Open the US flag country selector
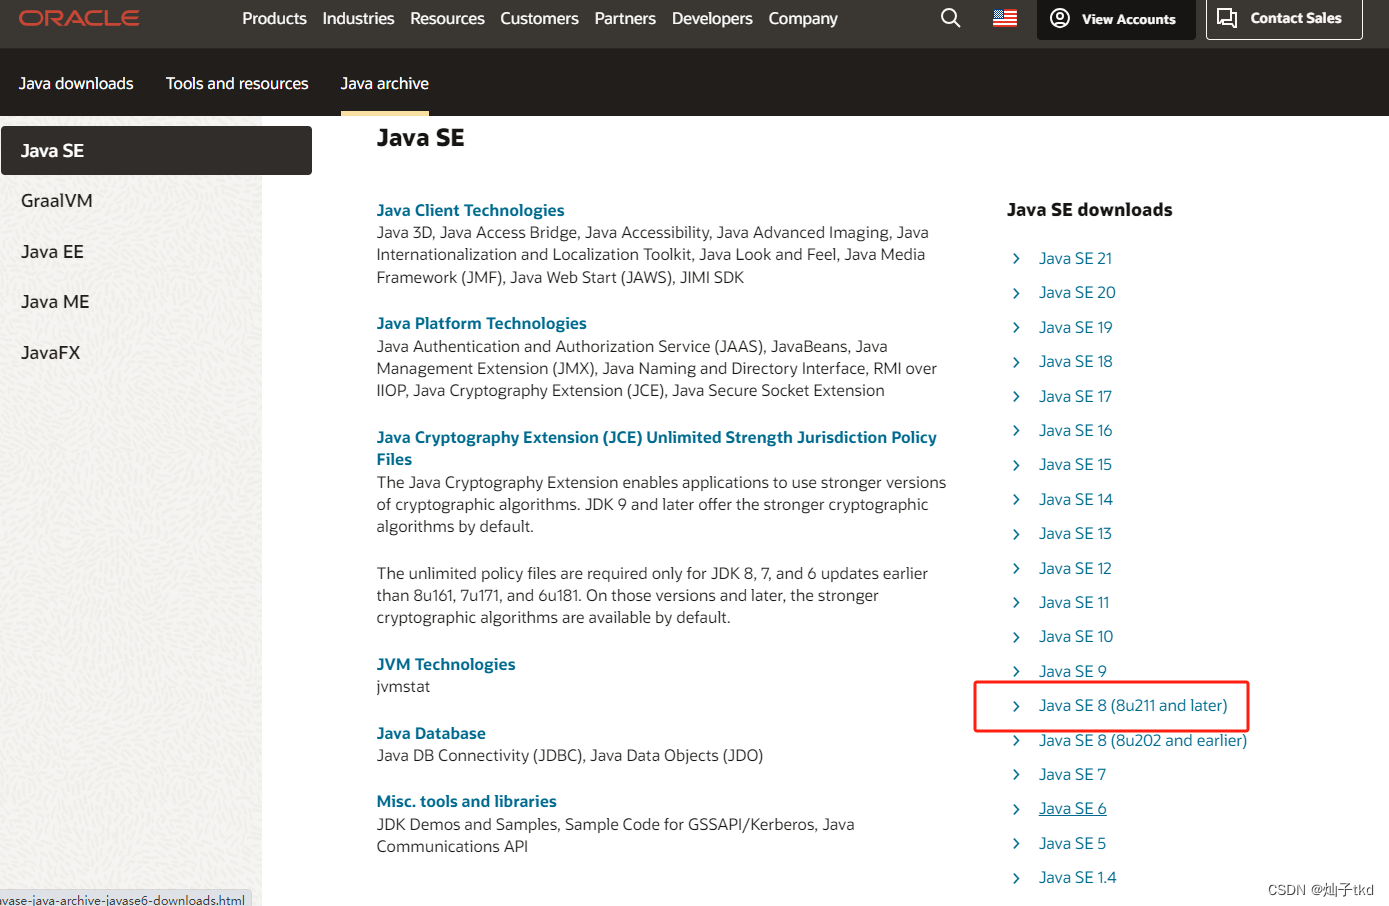1389x906 pixels. click(1005, 18)
